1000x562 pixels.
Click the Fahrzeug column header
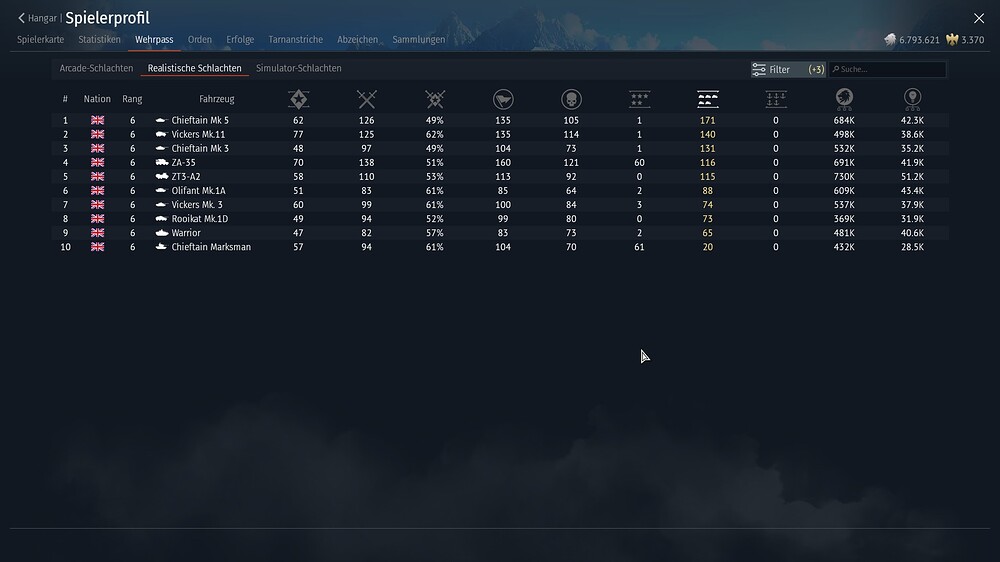(216, 99)
